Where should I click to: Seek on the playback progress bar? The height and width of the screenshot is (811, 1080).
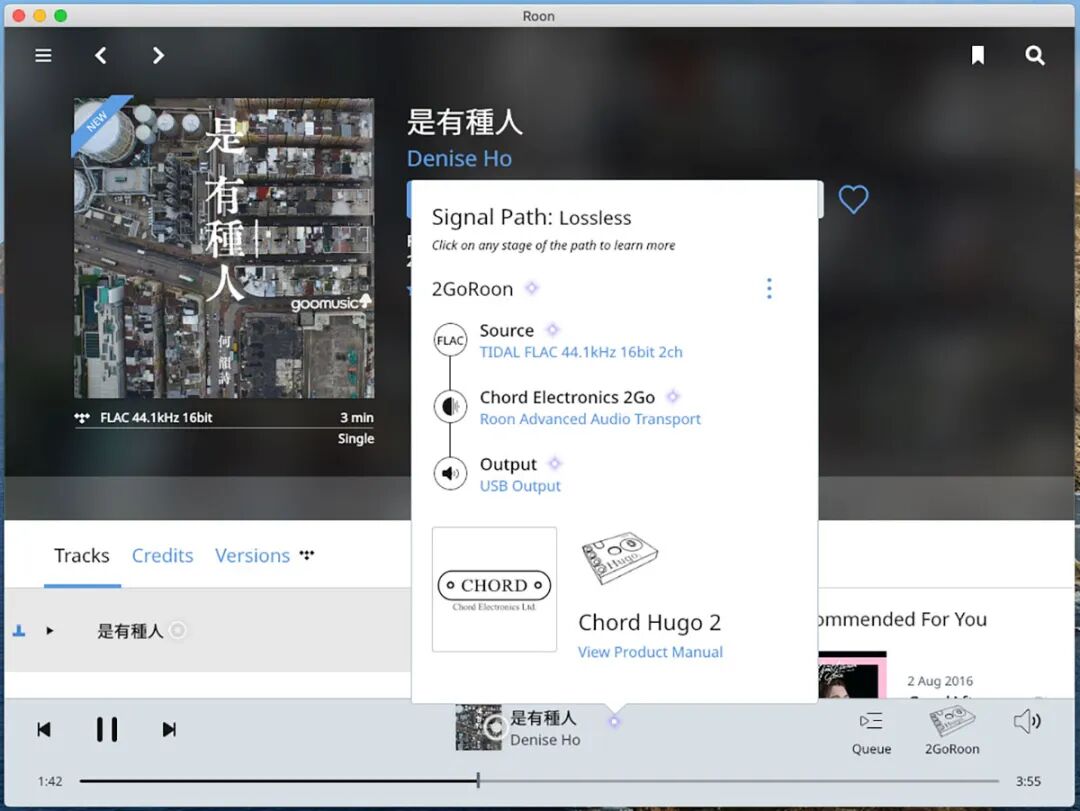[x=539, y=781]
